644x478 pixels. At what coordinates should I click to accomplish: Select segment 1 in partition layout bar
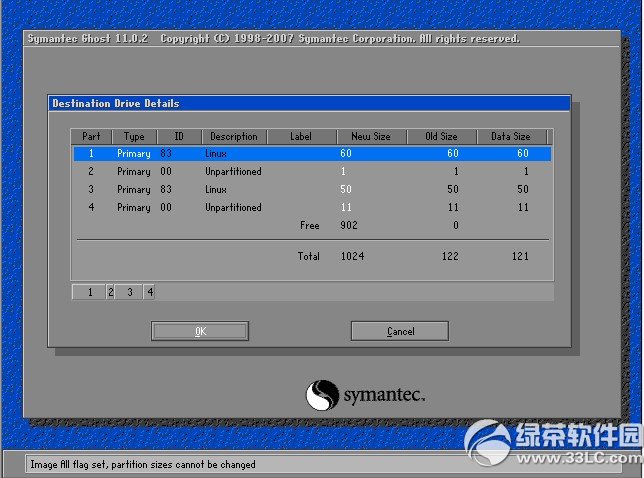tap(89, 292)
